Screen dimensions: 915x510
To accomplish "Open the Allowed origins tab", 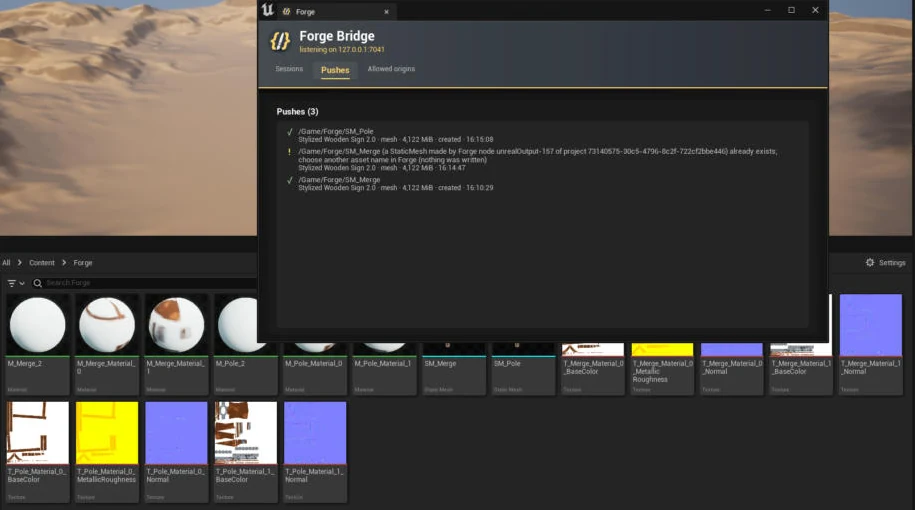I will [x=391, y=69].
